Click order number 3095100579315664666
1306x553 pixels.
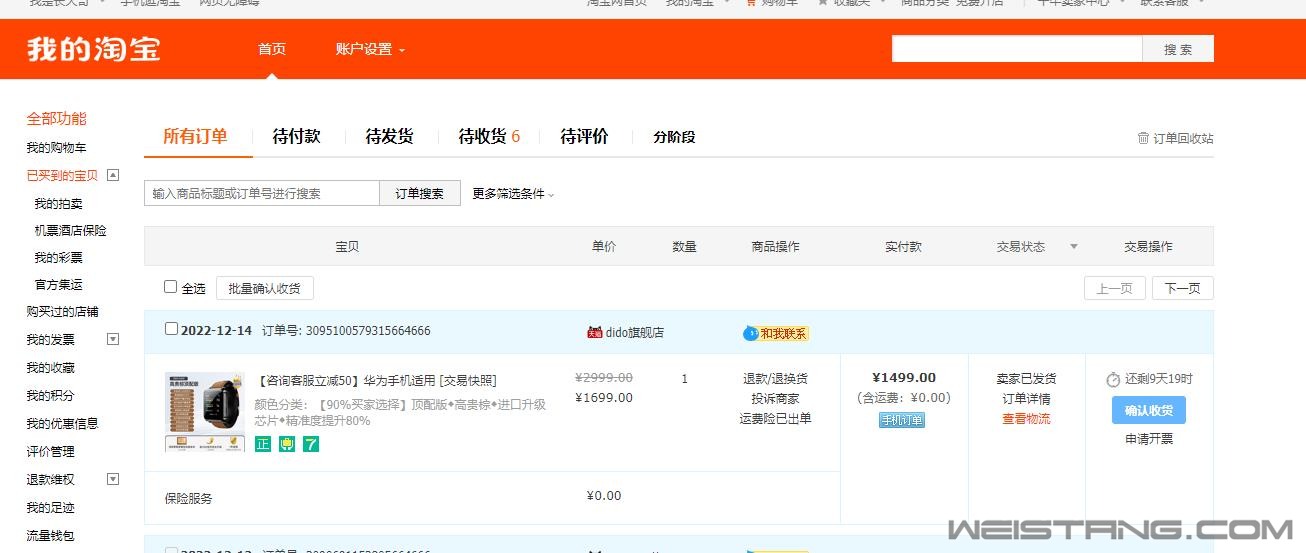368,331
